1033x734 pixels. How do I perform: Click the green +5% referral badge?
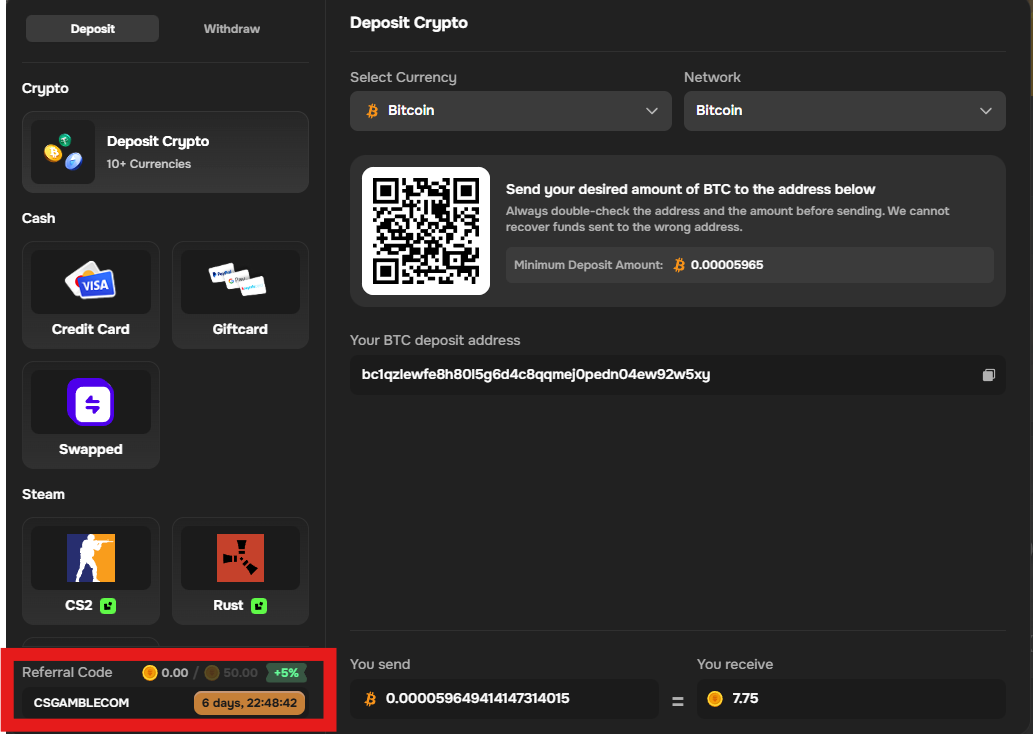pos(286,672)
